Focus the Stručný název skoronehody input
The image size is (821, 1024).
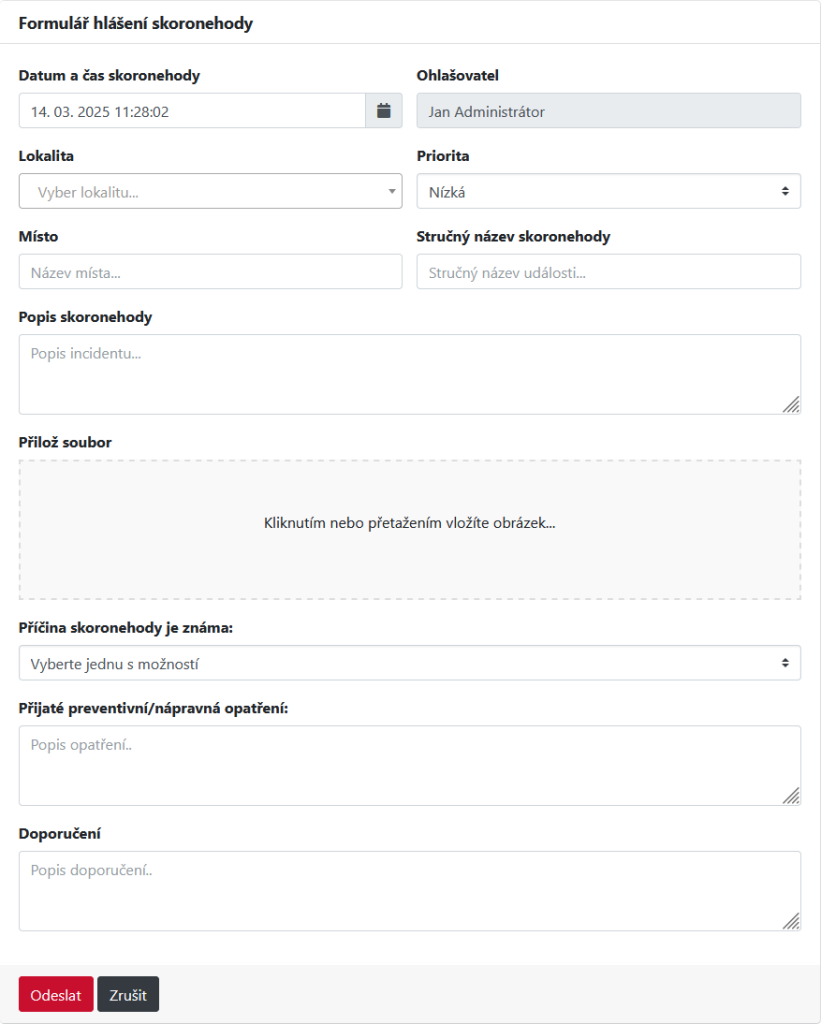click(608, 271)
